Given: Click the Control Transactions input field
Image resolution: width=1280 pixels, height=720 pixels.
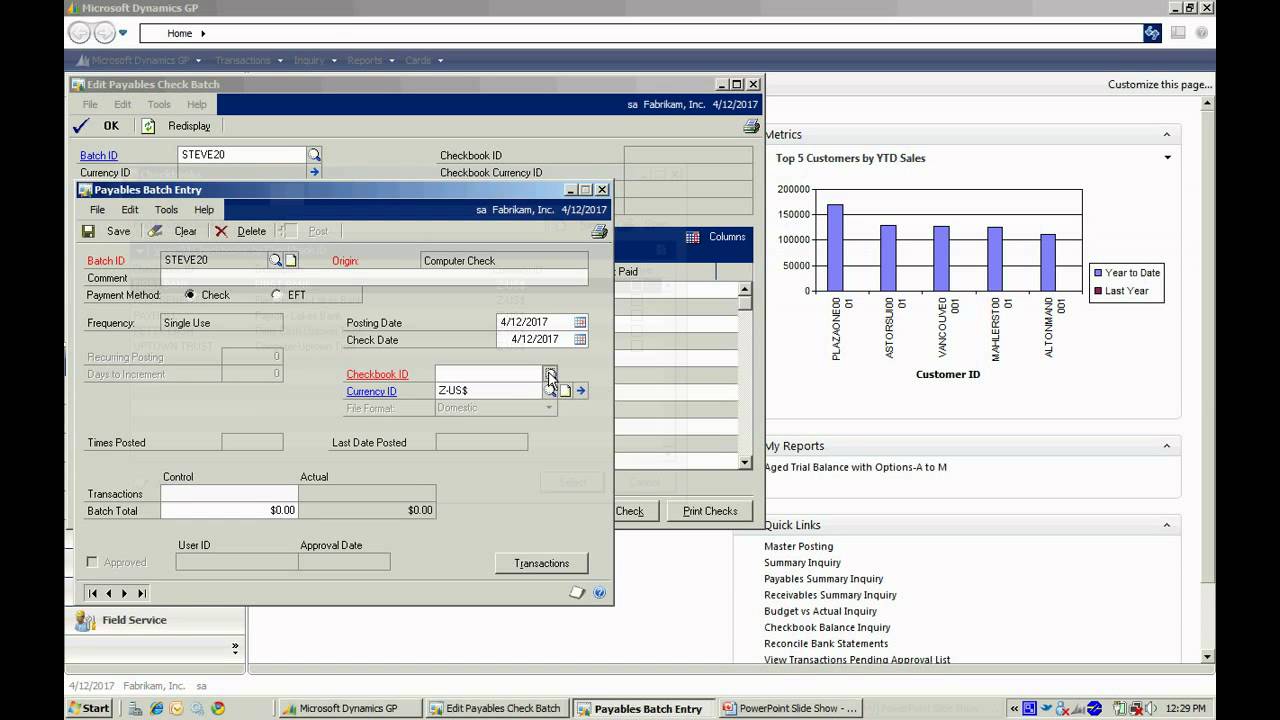Looking at the screenshot, I should (229, 494).
